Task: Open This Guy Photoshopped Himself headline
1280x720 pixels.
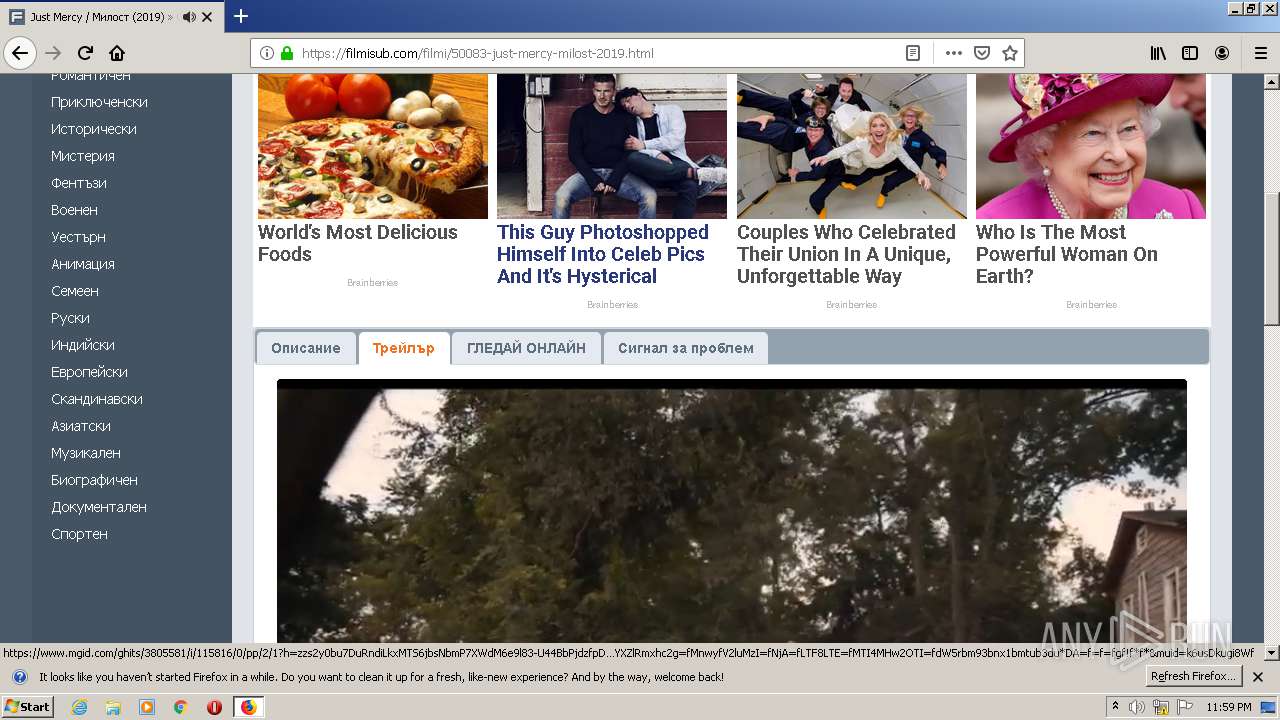Action: (x=603, y=254)
